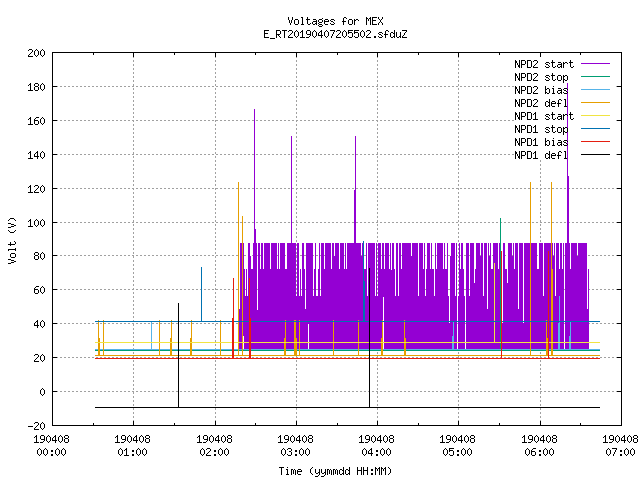Click the 'NPD1 start' legend label
640x480 pixels.
point(544,116)
